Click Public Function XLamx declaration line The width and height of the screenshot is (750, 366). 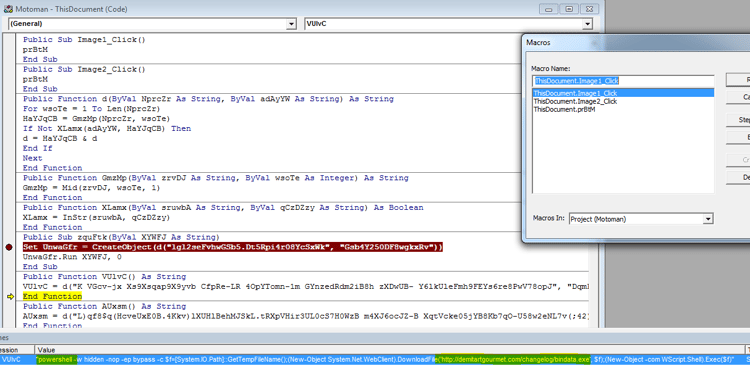point(223,208)
